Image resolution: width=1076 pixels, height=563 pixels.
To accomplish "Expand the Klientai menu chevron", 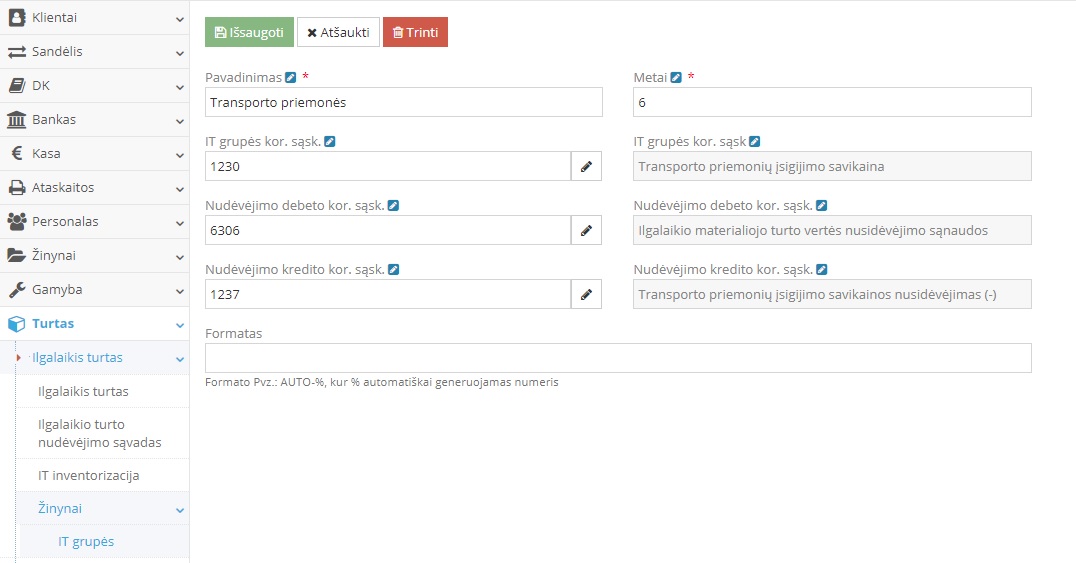I will coord(179,18).
